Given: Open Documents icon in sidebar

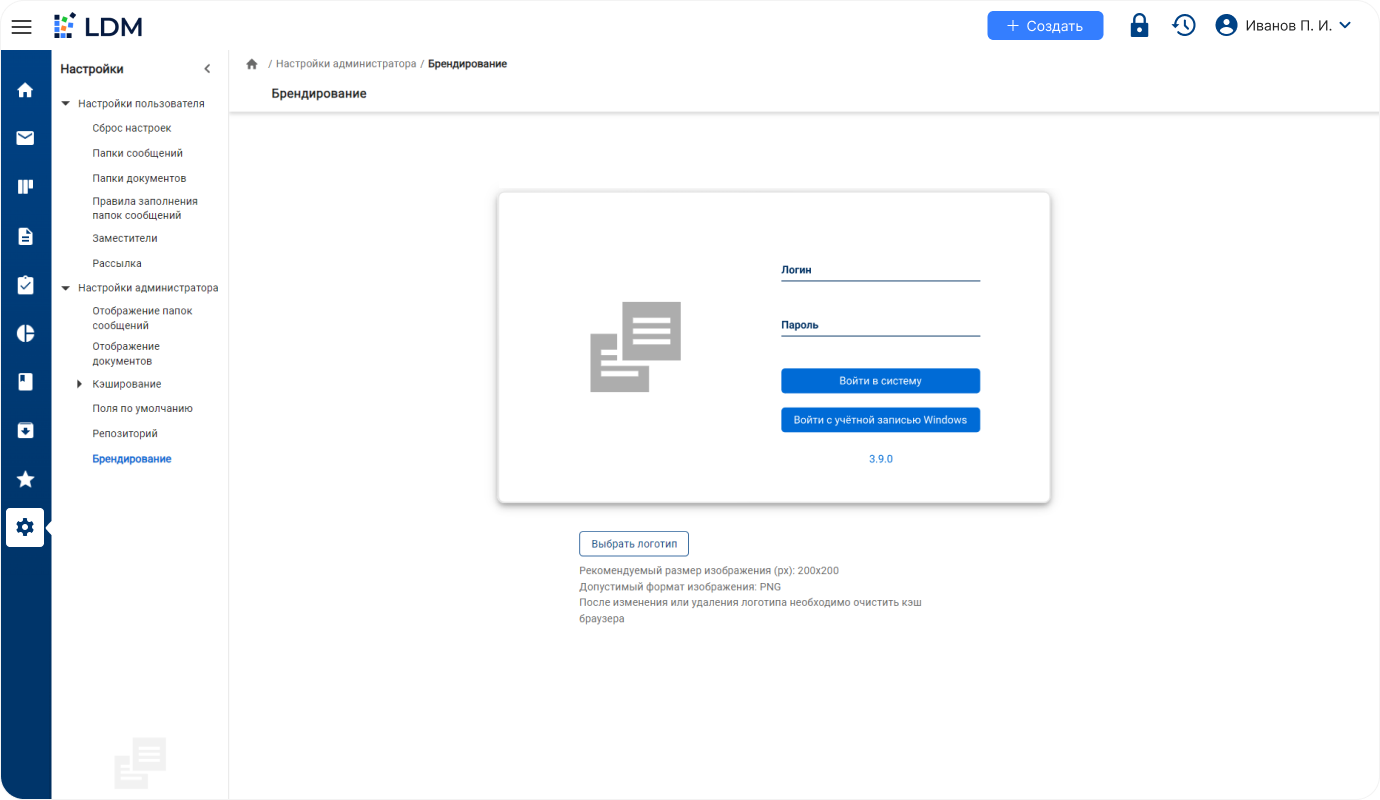Looking at the screenshot, I should (26, 236).
